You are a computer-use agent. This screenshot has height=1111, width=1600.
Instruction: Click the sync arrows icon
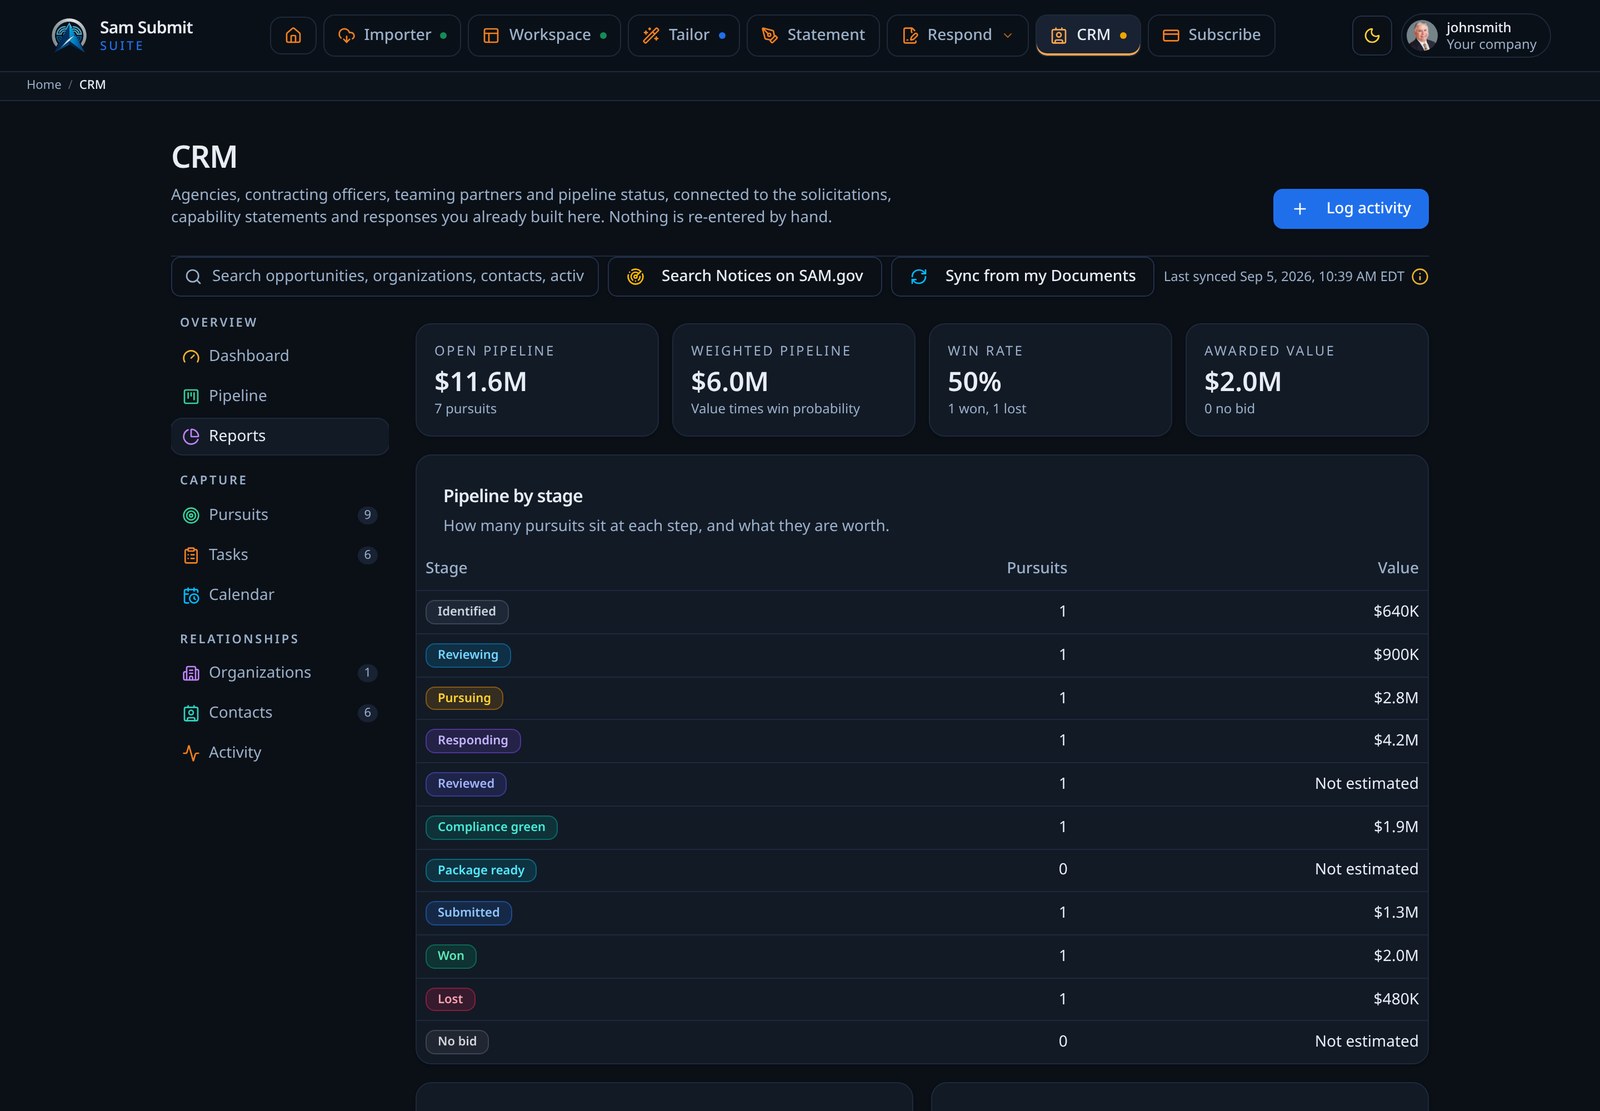(919, 277)
